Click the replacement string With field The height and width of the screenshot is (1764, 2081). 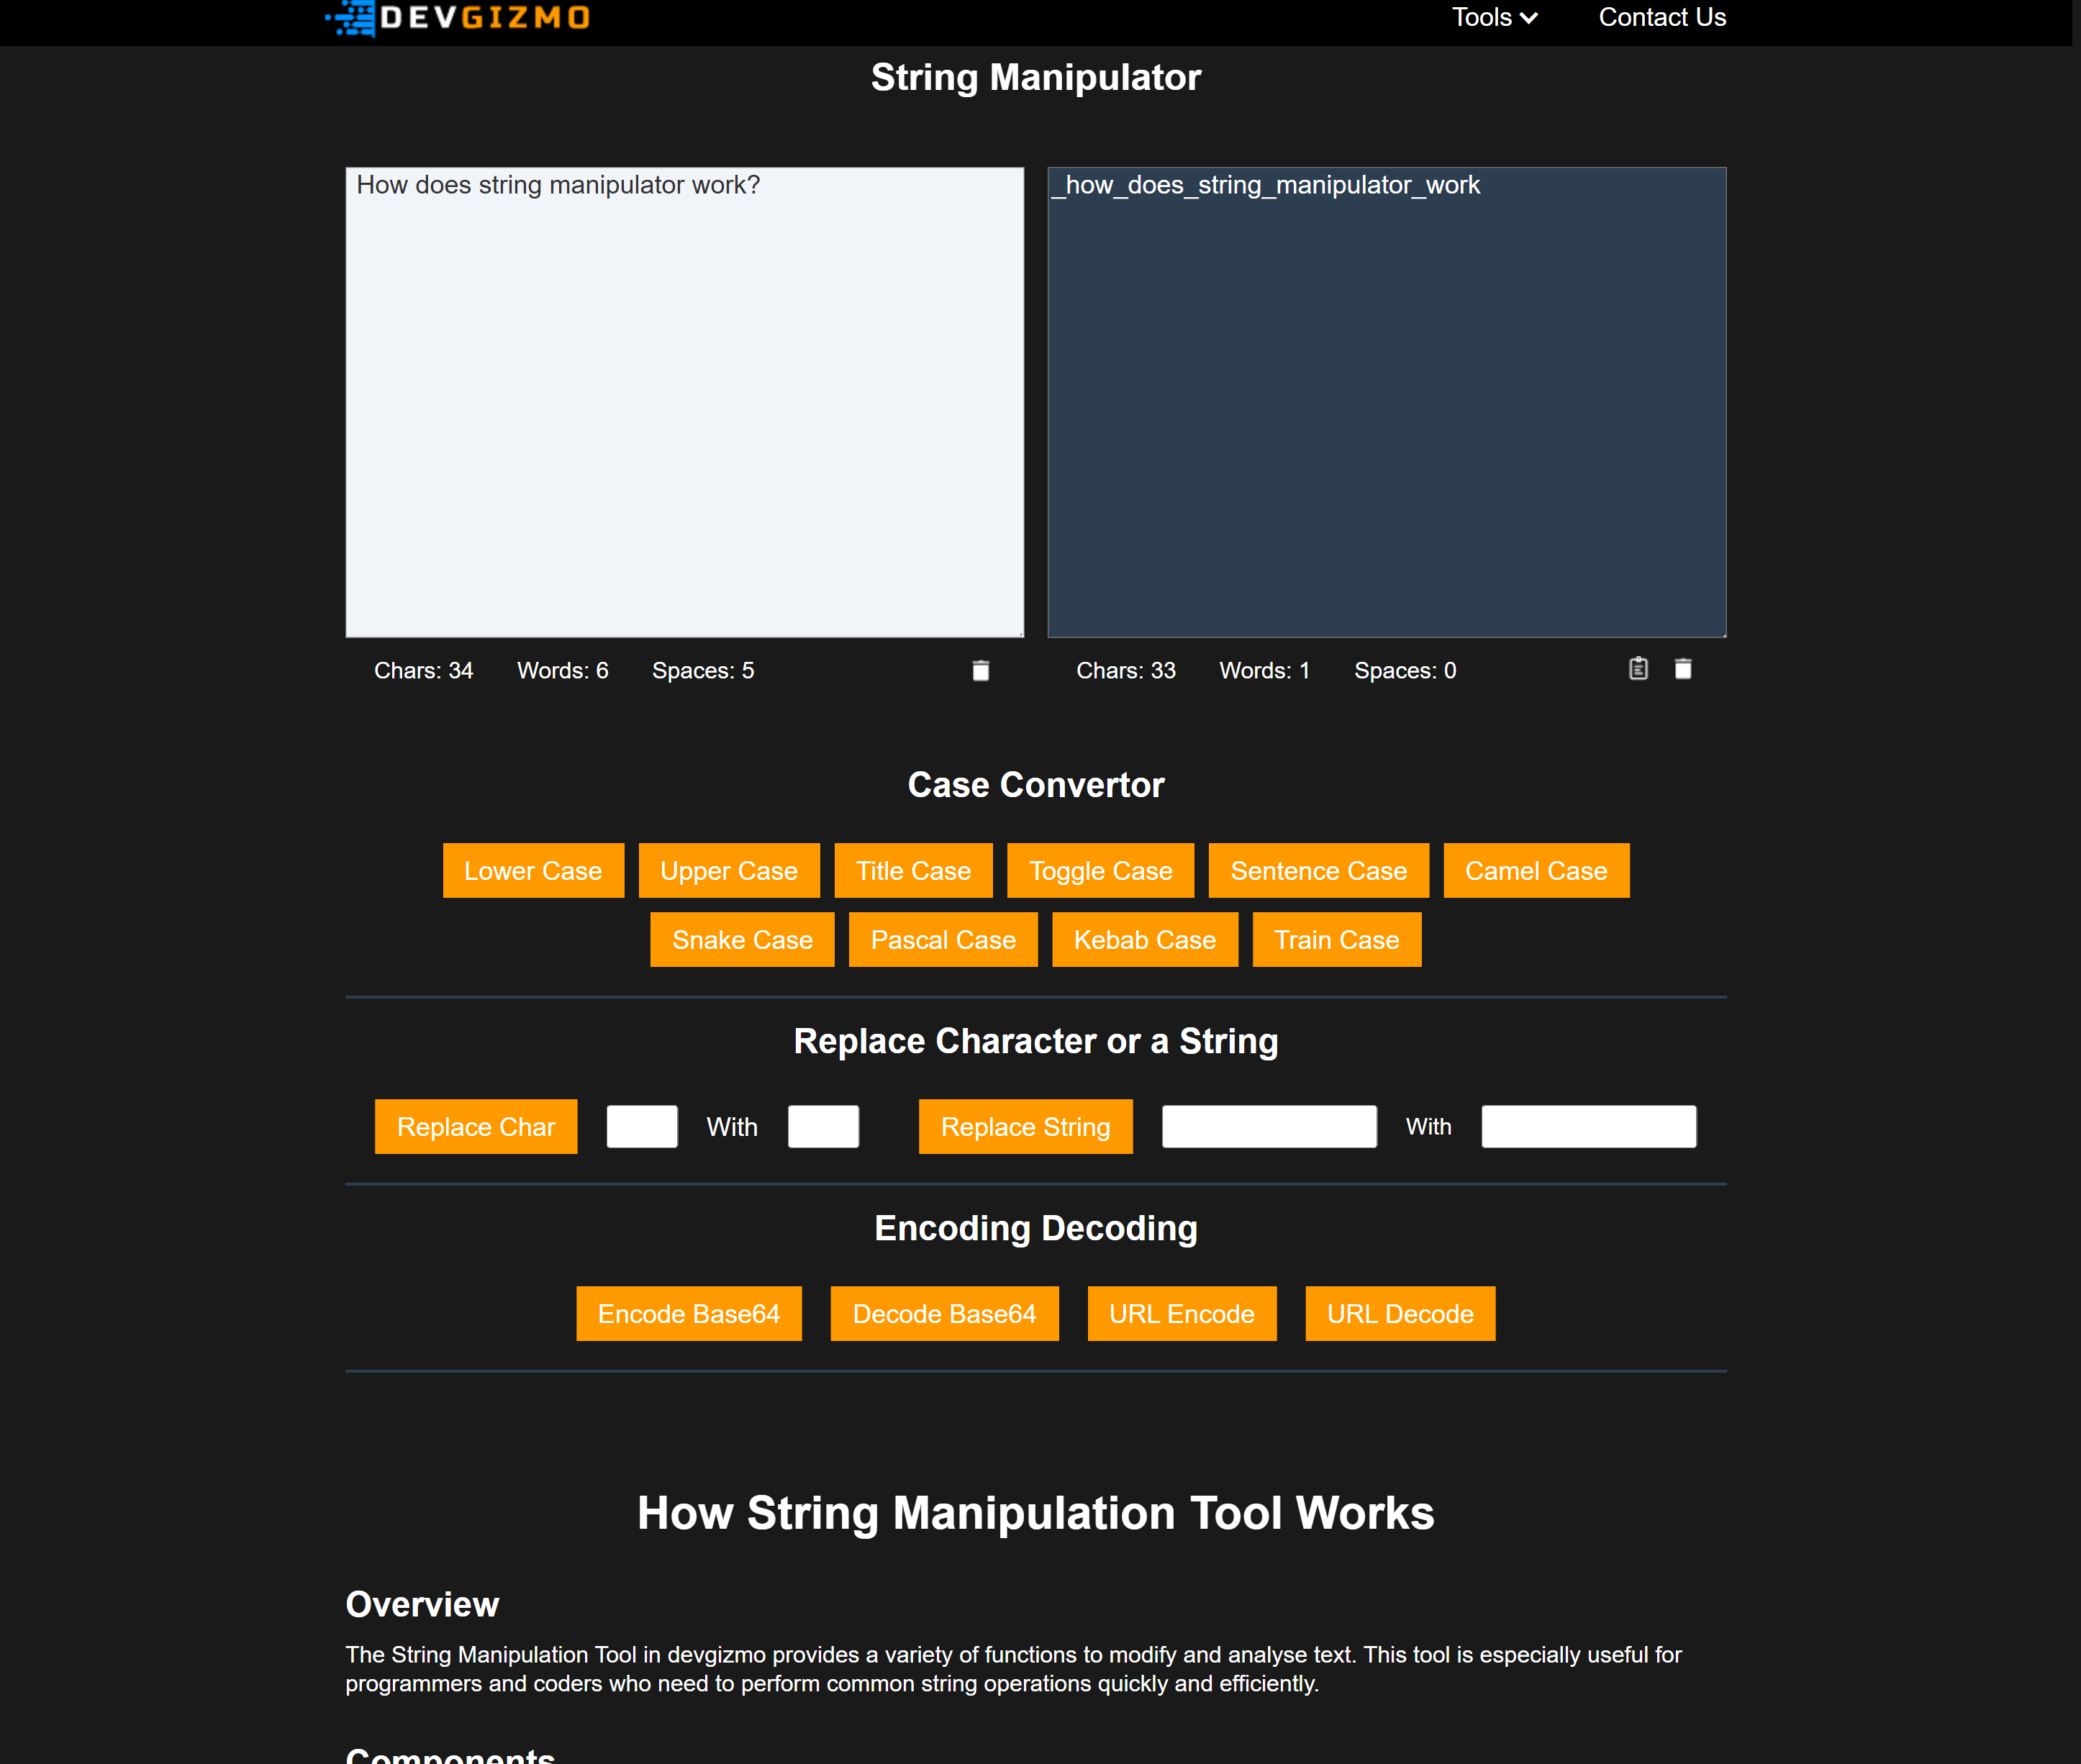click(1588, 1126)
